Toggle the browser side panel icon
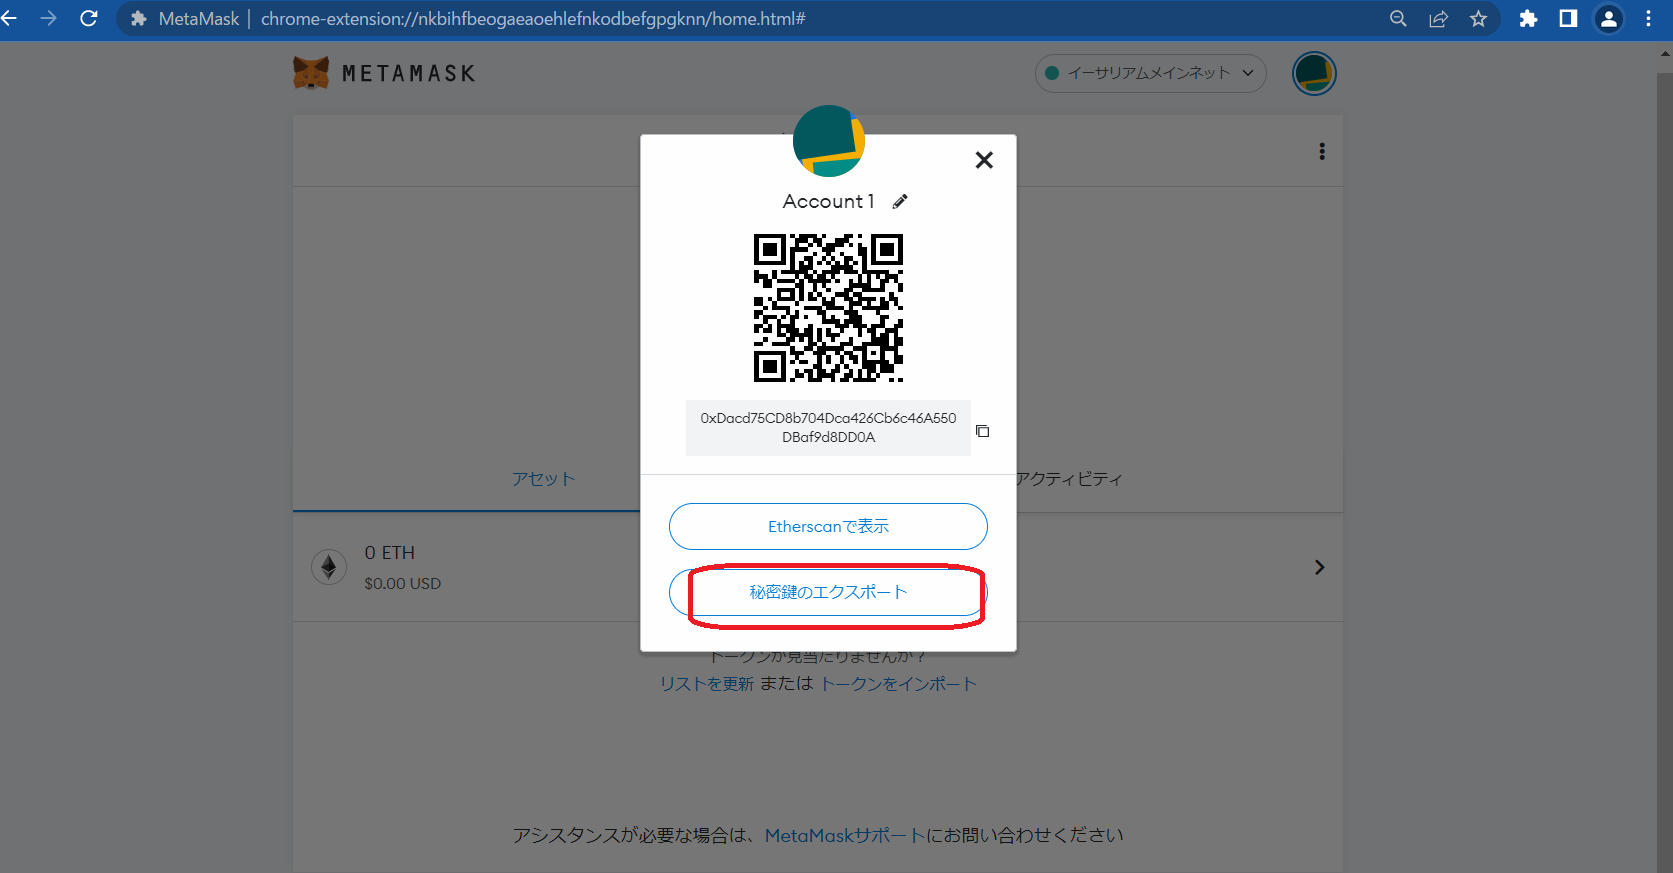 tap(1568, 19)
